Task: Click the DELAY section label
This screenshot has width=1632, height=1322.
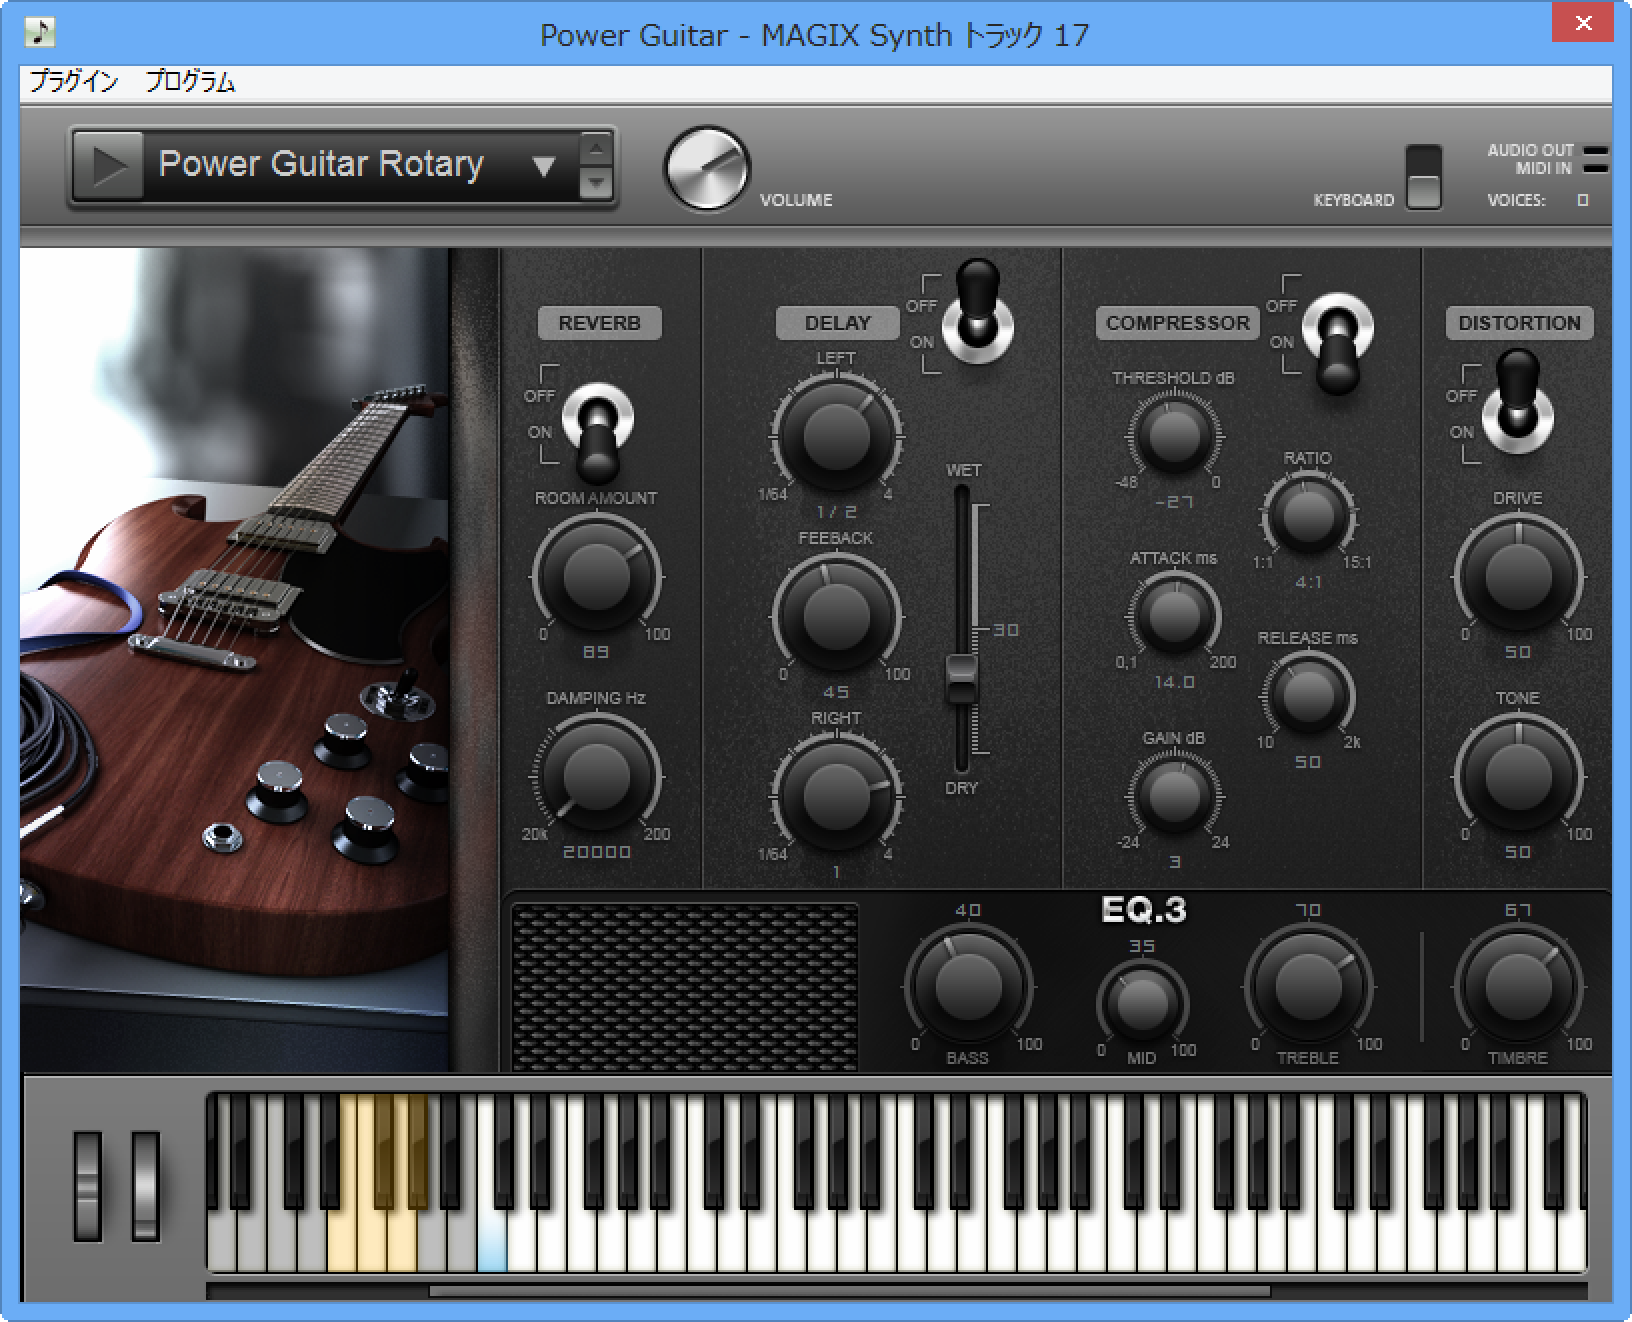Action: coord(837,323)
